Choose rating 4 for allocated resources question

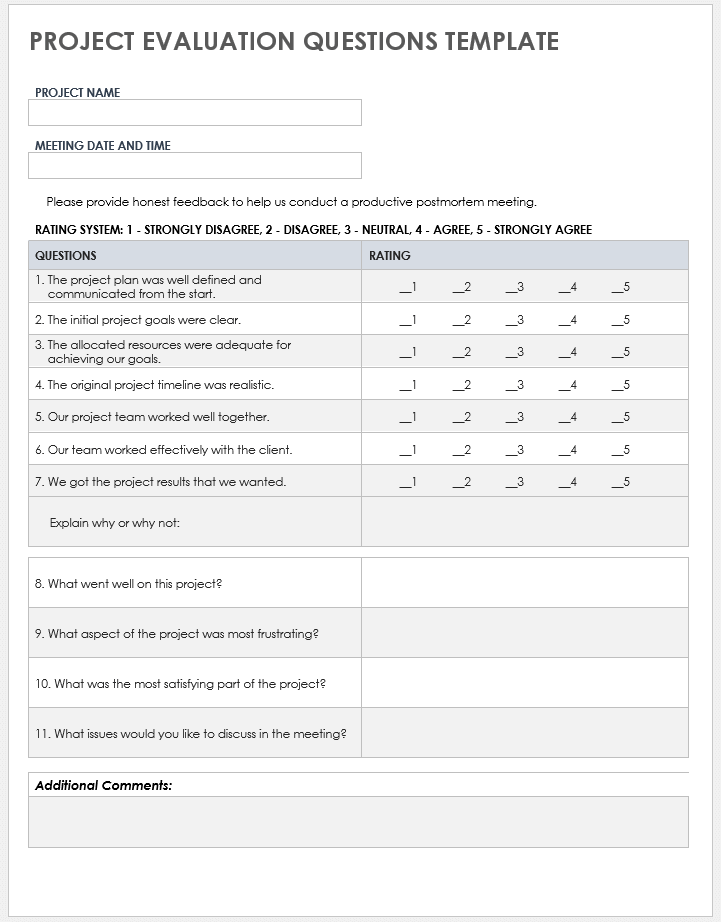pos(567,352)
